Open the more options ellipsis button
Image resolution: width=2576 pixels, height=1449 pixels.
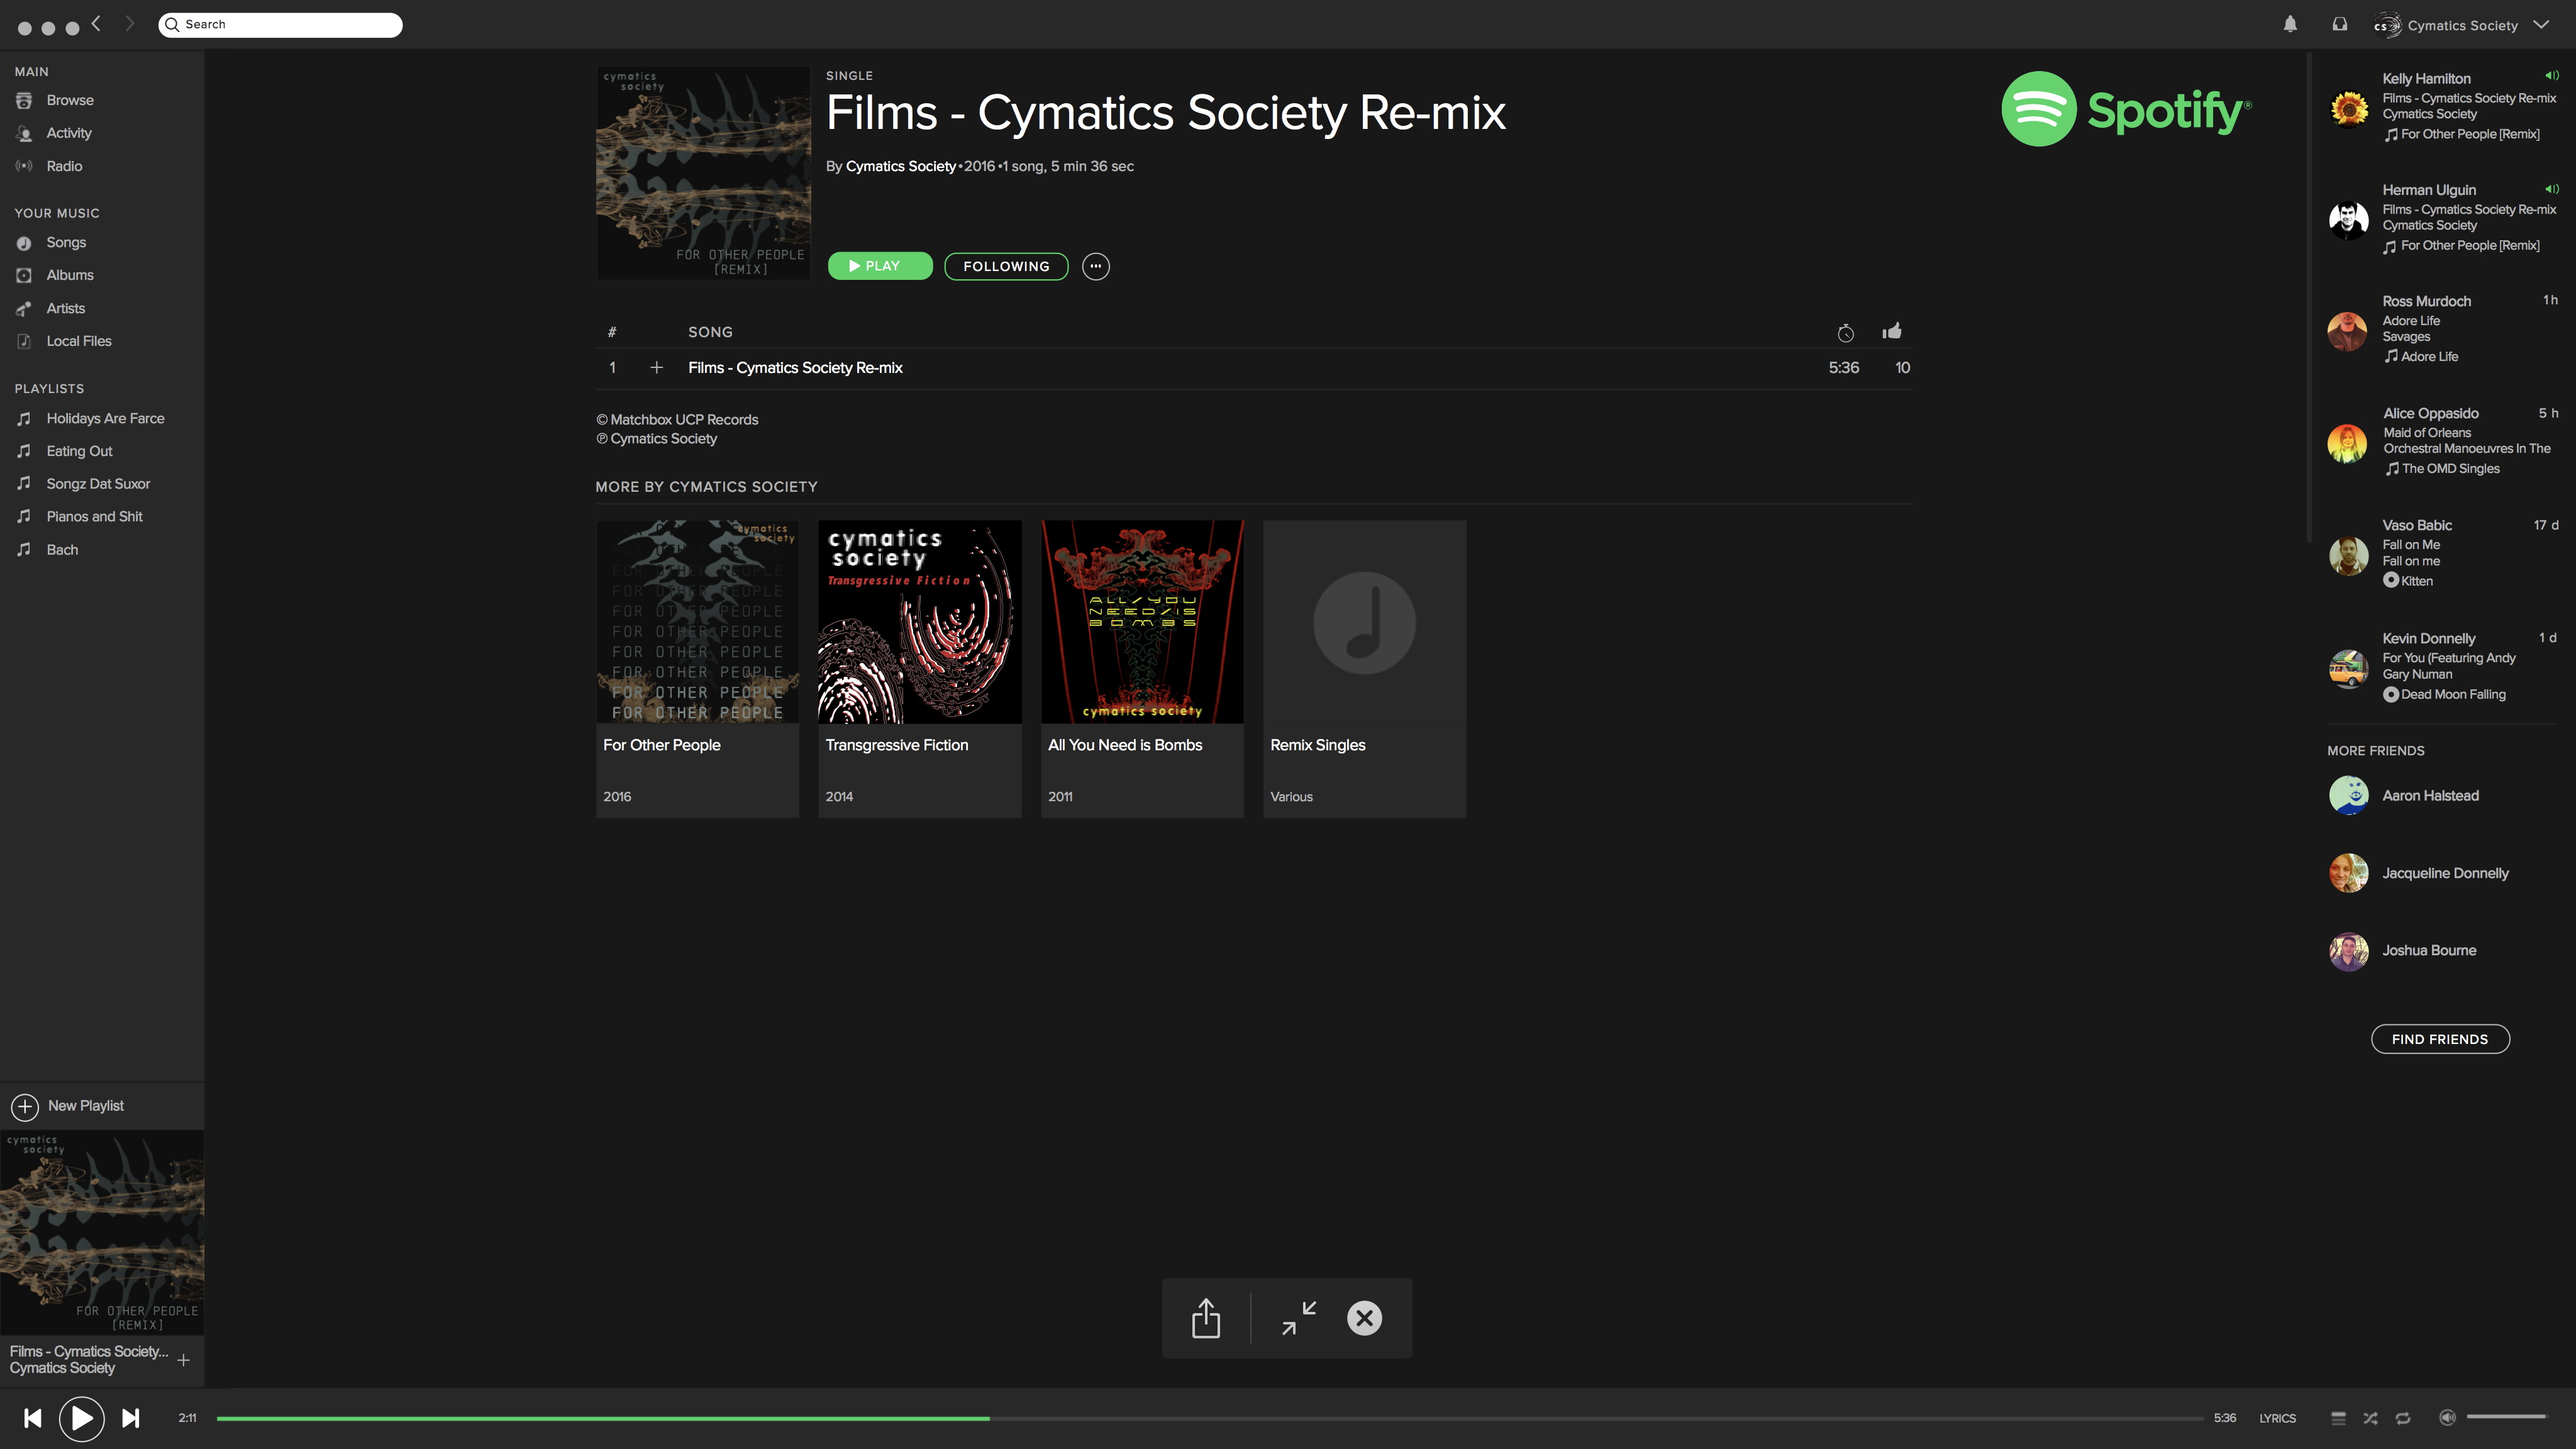click(1096, 266)
